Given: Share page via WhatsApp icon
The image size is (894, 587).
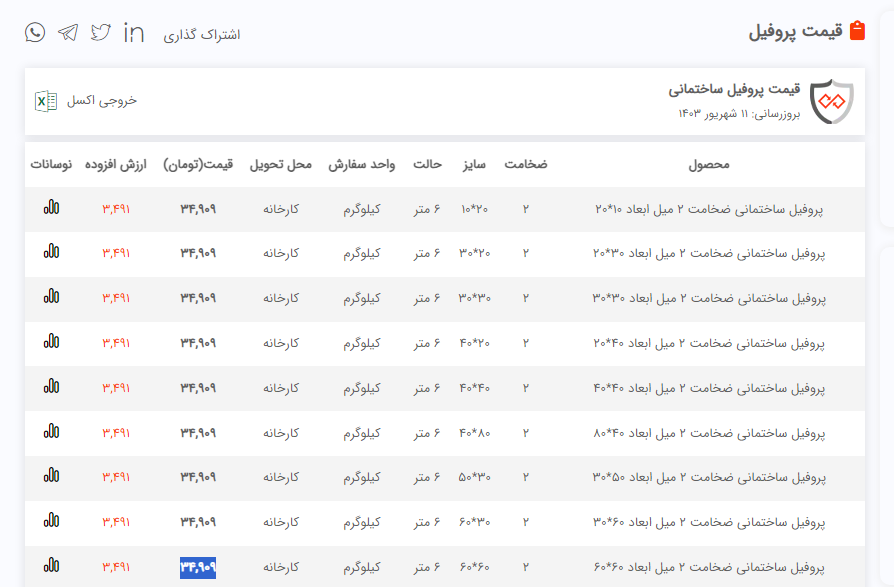Looking at the screenshot, I should click(36, 32).
